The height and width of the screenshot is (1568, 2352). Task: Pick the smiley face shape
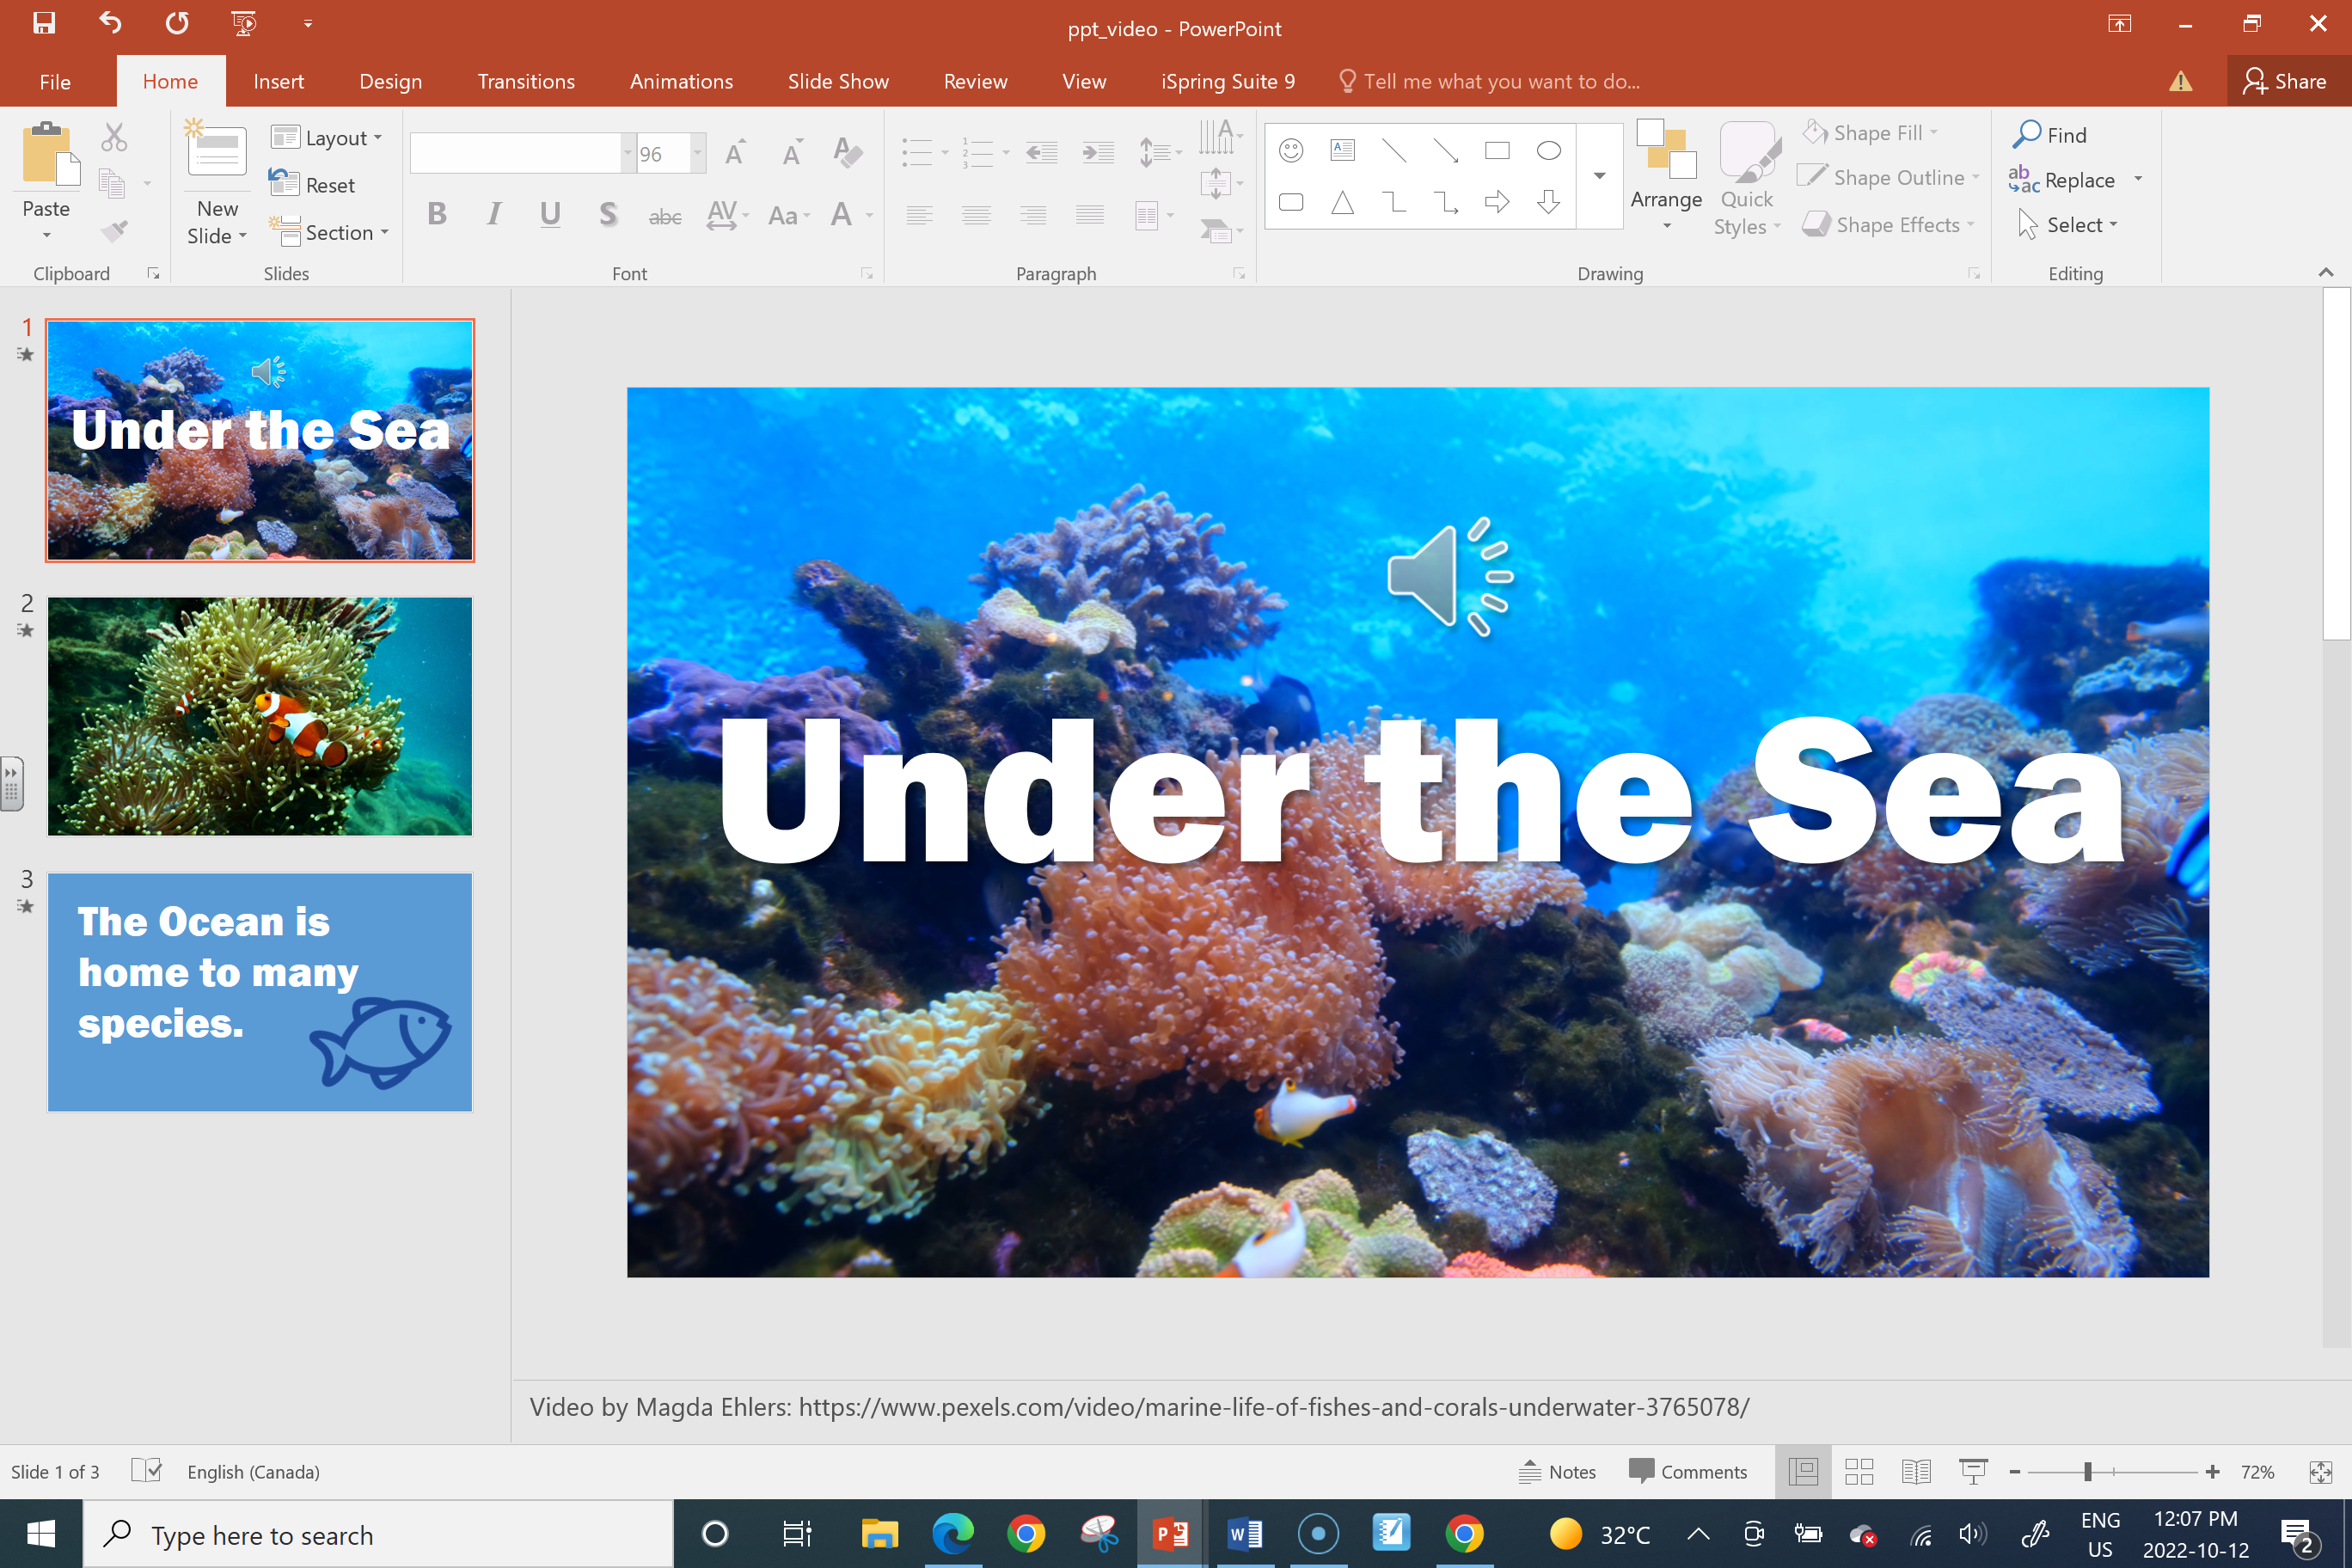(1291, 151)
